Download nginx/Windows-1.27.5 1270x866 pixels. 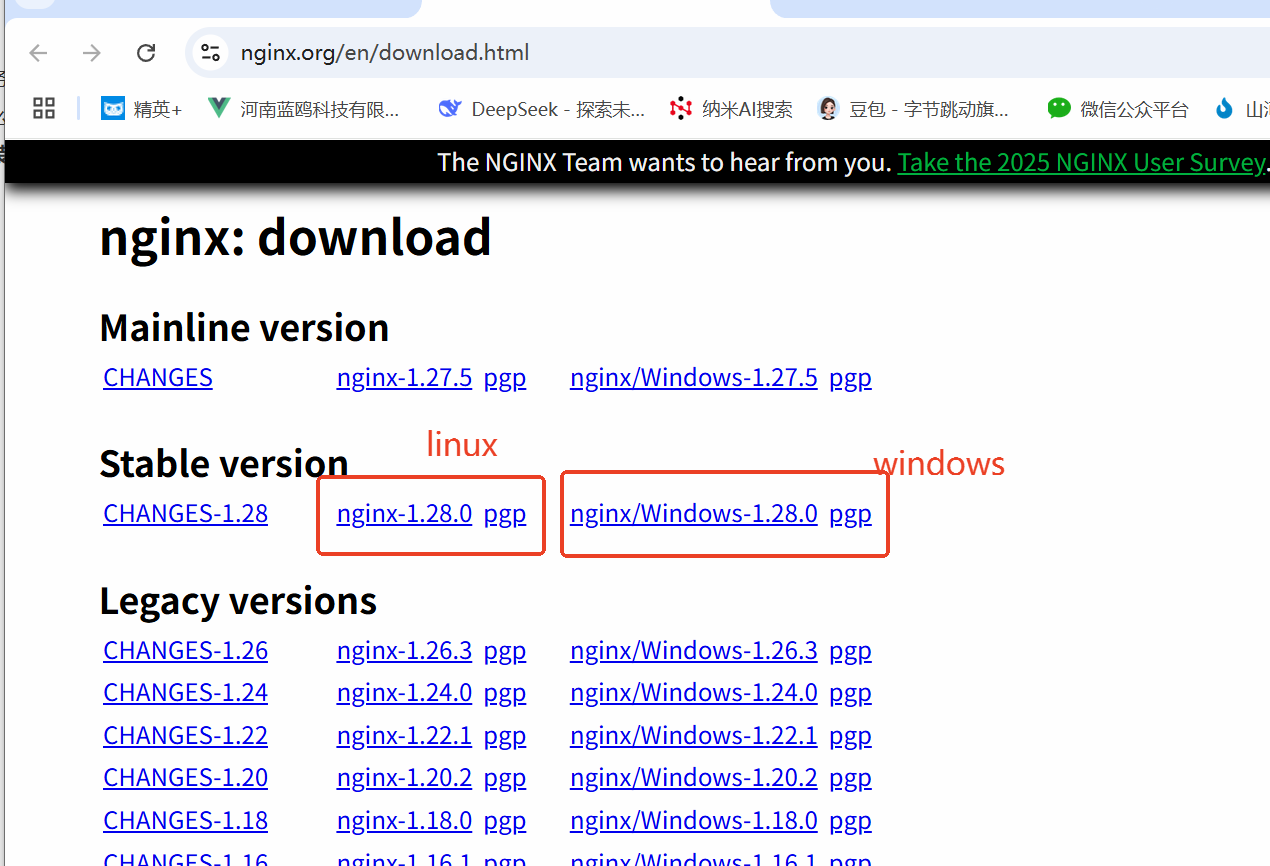point(694,378)
